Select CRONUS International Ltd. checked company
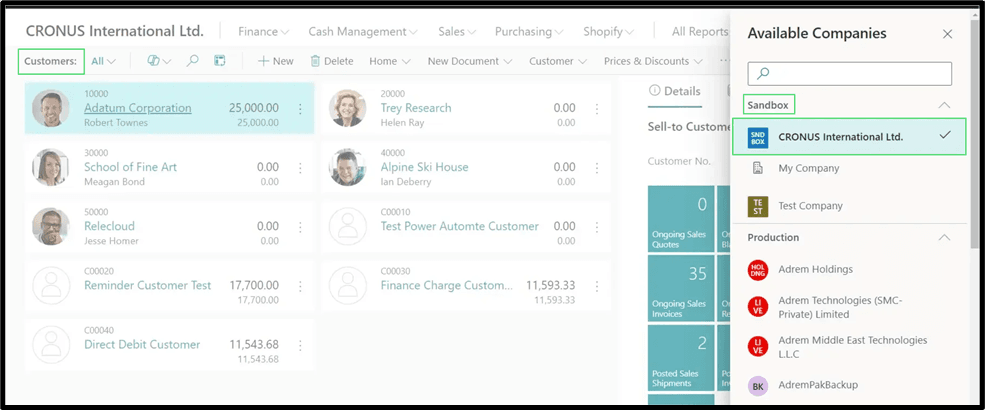The width and height of the screenshot is (985, 410). [840, 137]
